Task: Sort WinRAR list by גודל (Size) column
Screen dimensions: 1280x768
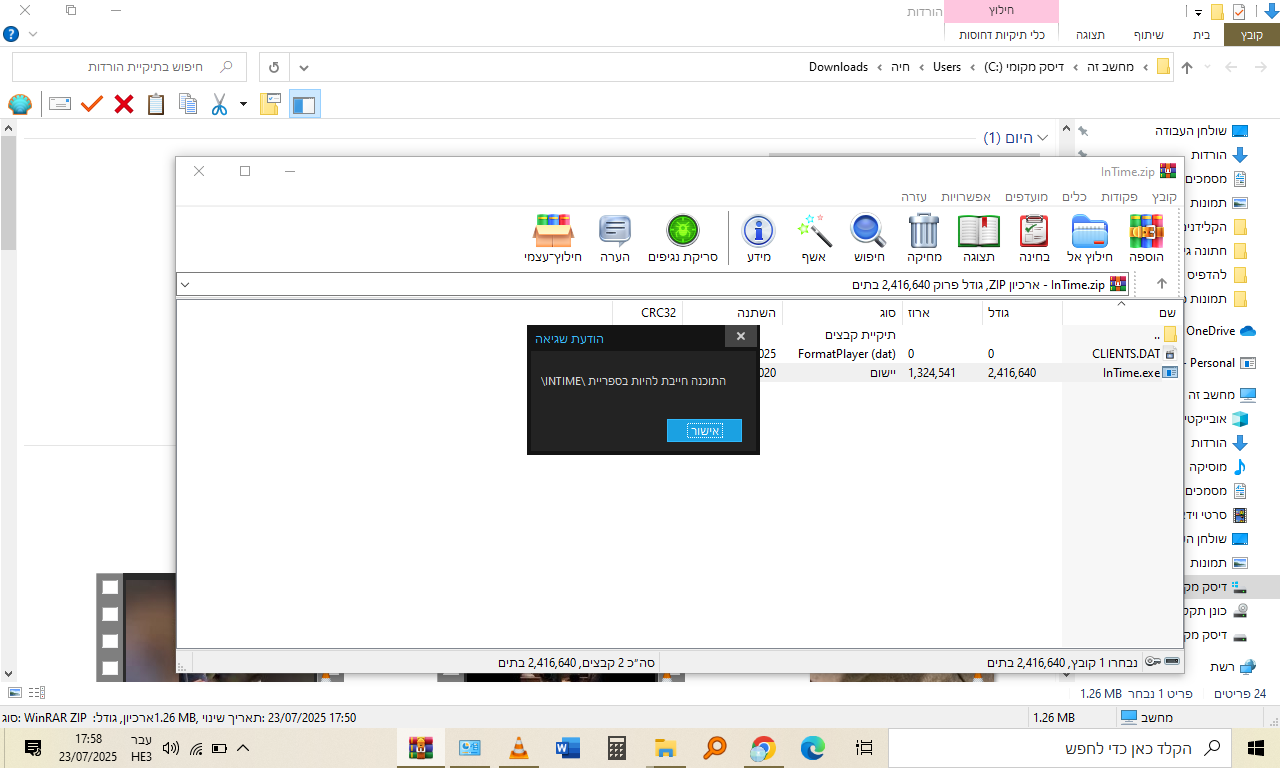Action: click(1022, 313)
